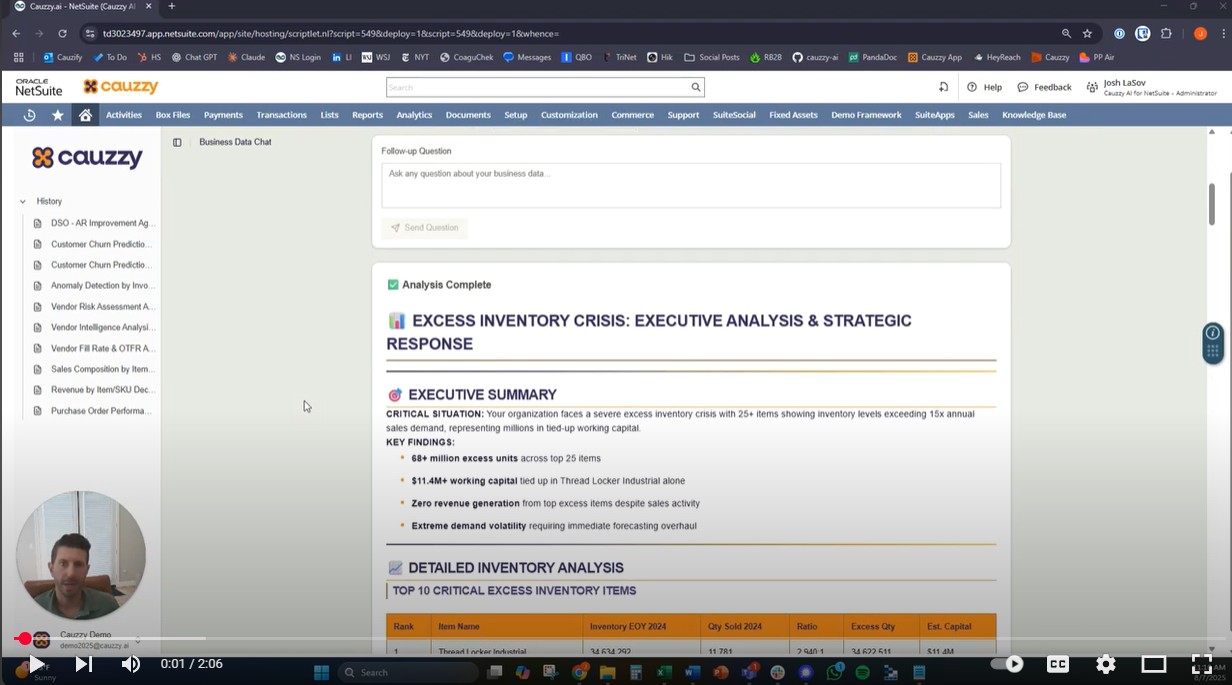Expand the Cauzzy Demo account menu arrow
The height and width of the screenshot is (685, 1232).
[x=138, y=640]
